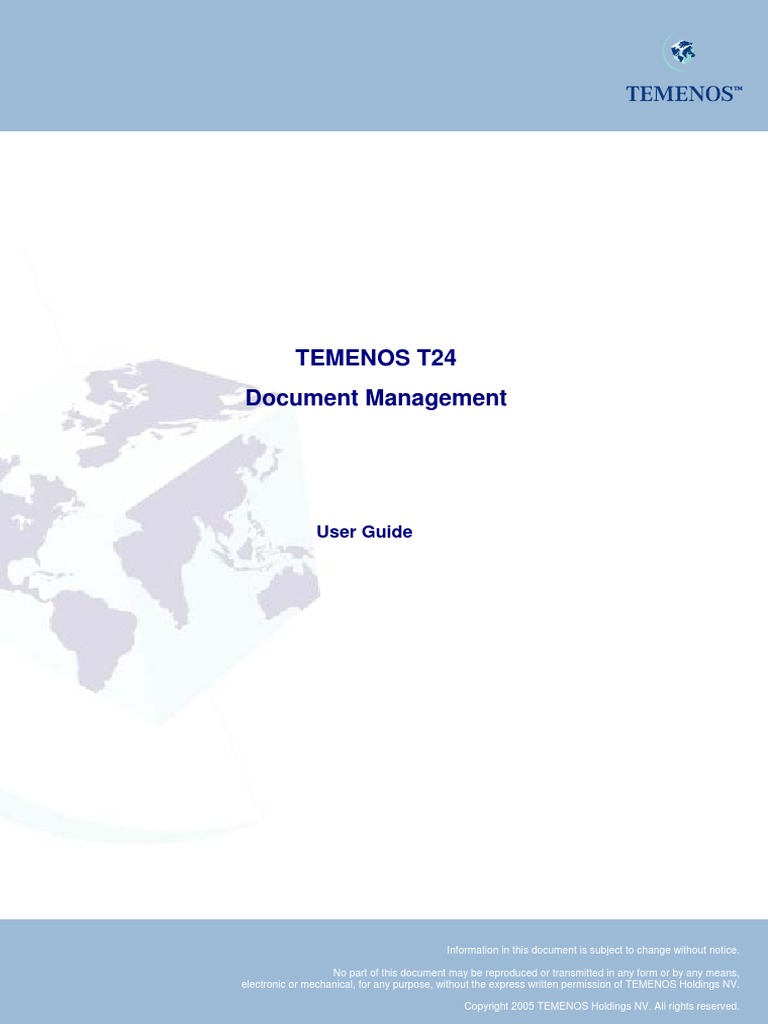This screenshot has width=768, height=1024.
Task: Click the TEMENOS wordmark text
Action: (x=684, y=93)
